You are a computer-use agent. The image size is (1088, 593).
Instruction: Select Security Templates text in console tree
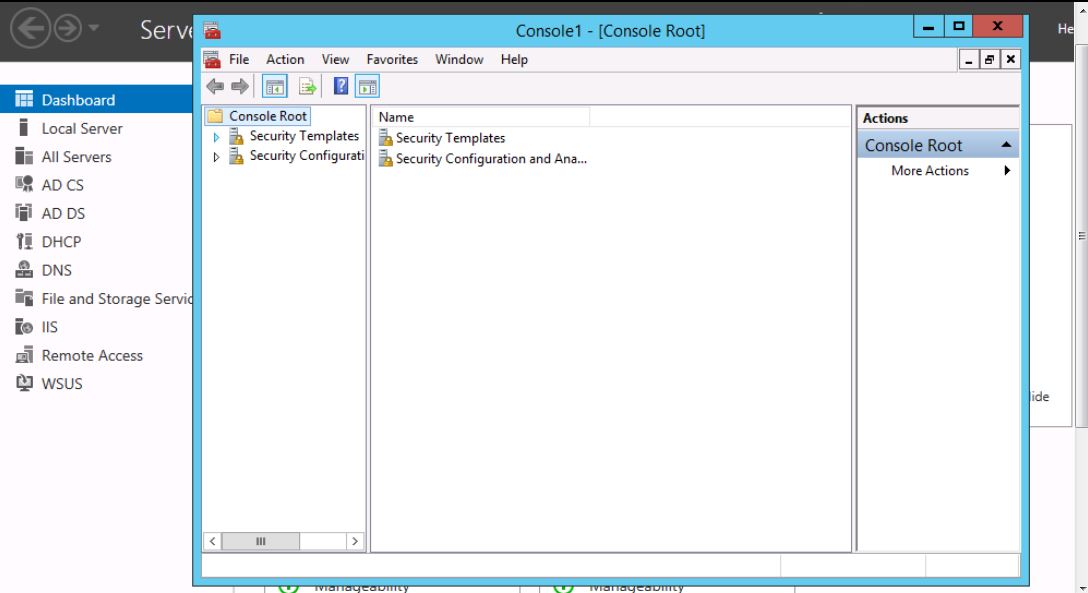(x=304, y=136)
